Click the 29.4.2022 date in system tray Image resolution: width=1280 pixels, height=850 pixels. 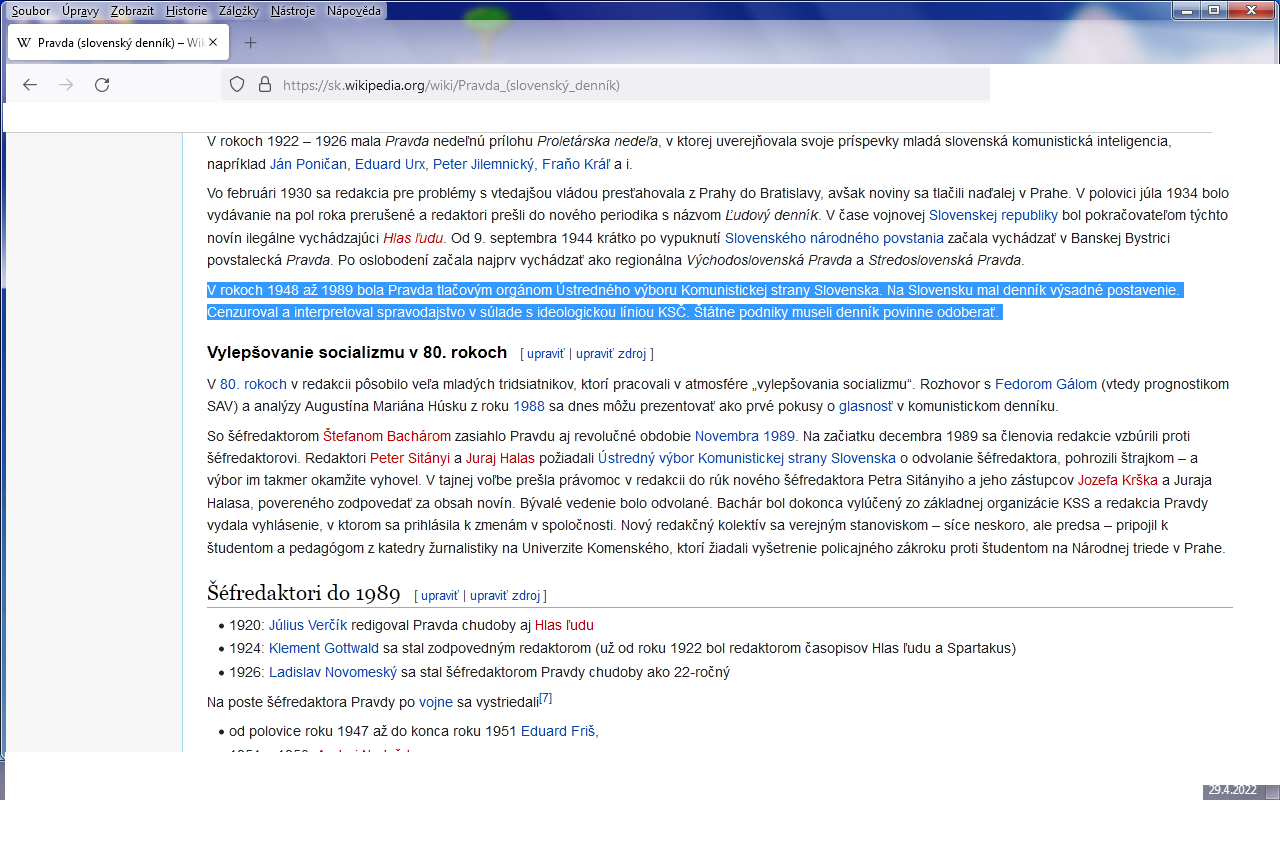(1232, 790)
